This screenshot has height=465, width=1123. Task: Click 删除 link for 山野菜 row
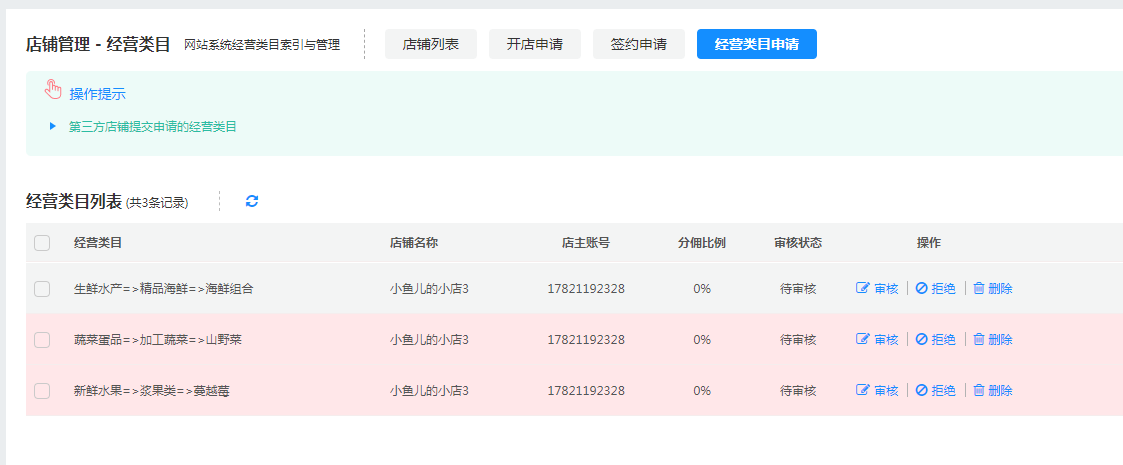[1000, 339]
